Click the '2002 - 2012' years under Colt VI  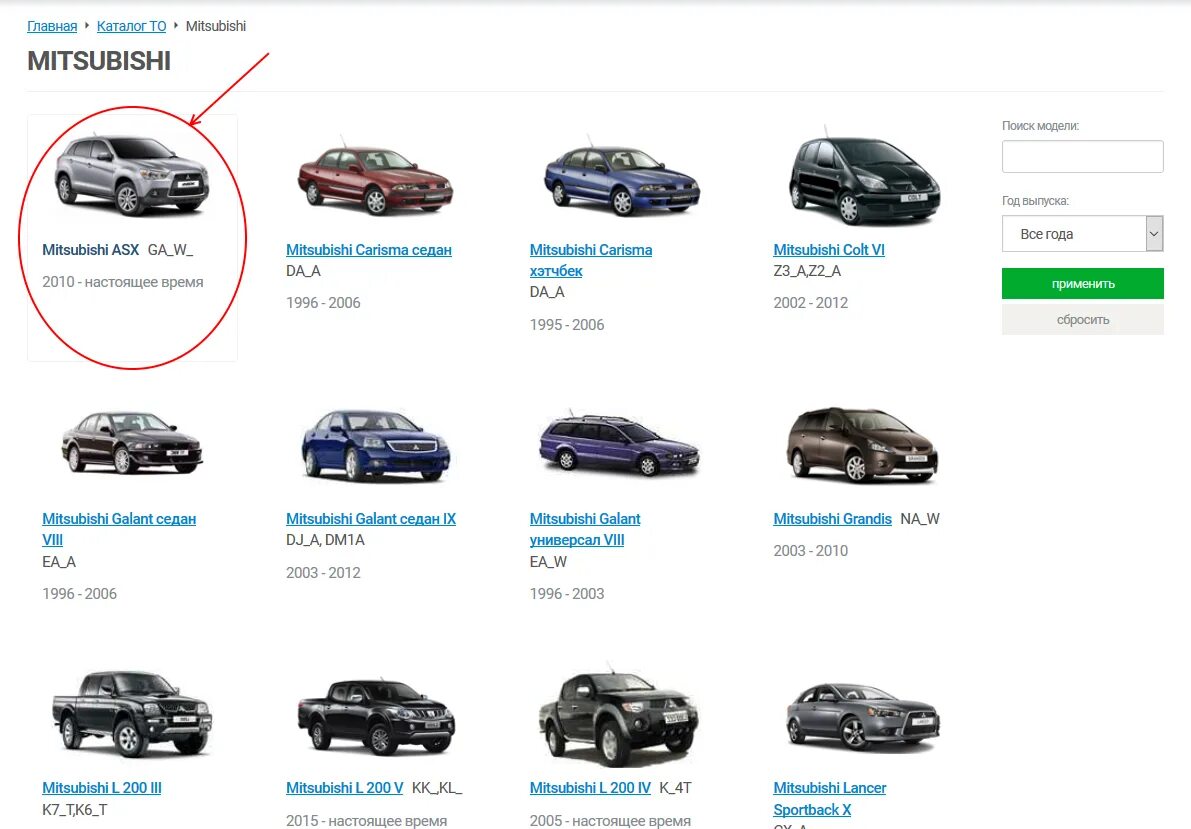(810, 302)
